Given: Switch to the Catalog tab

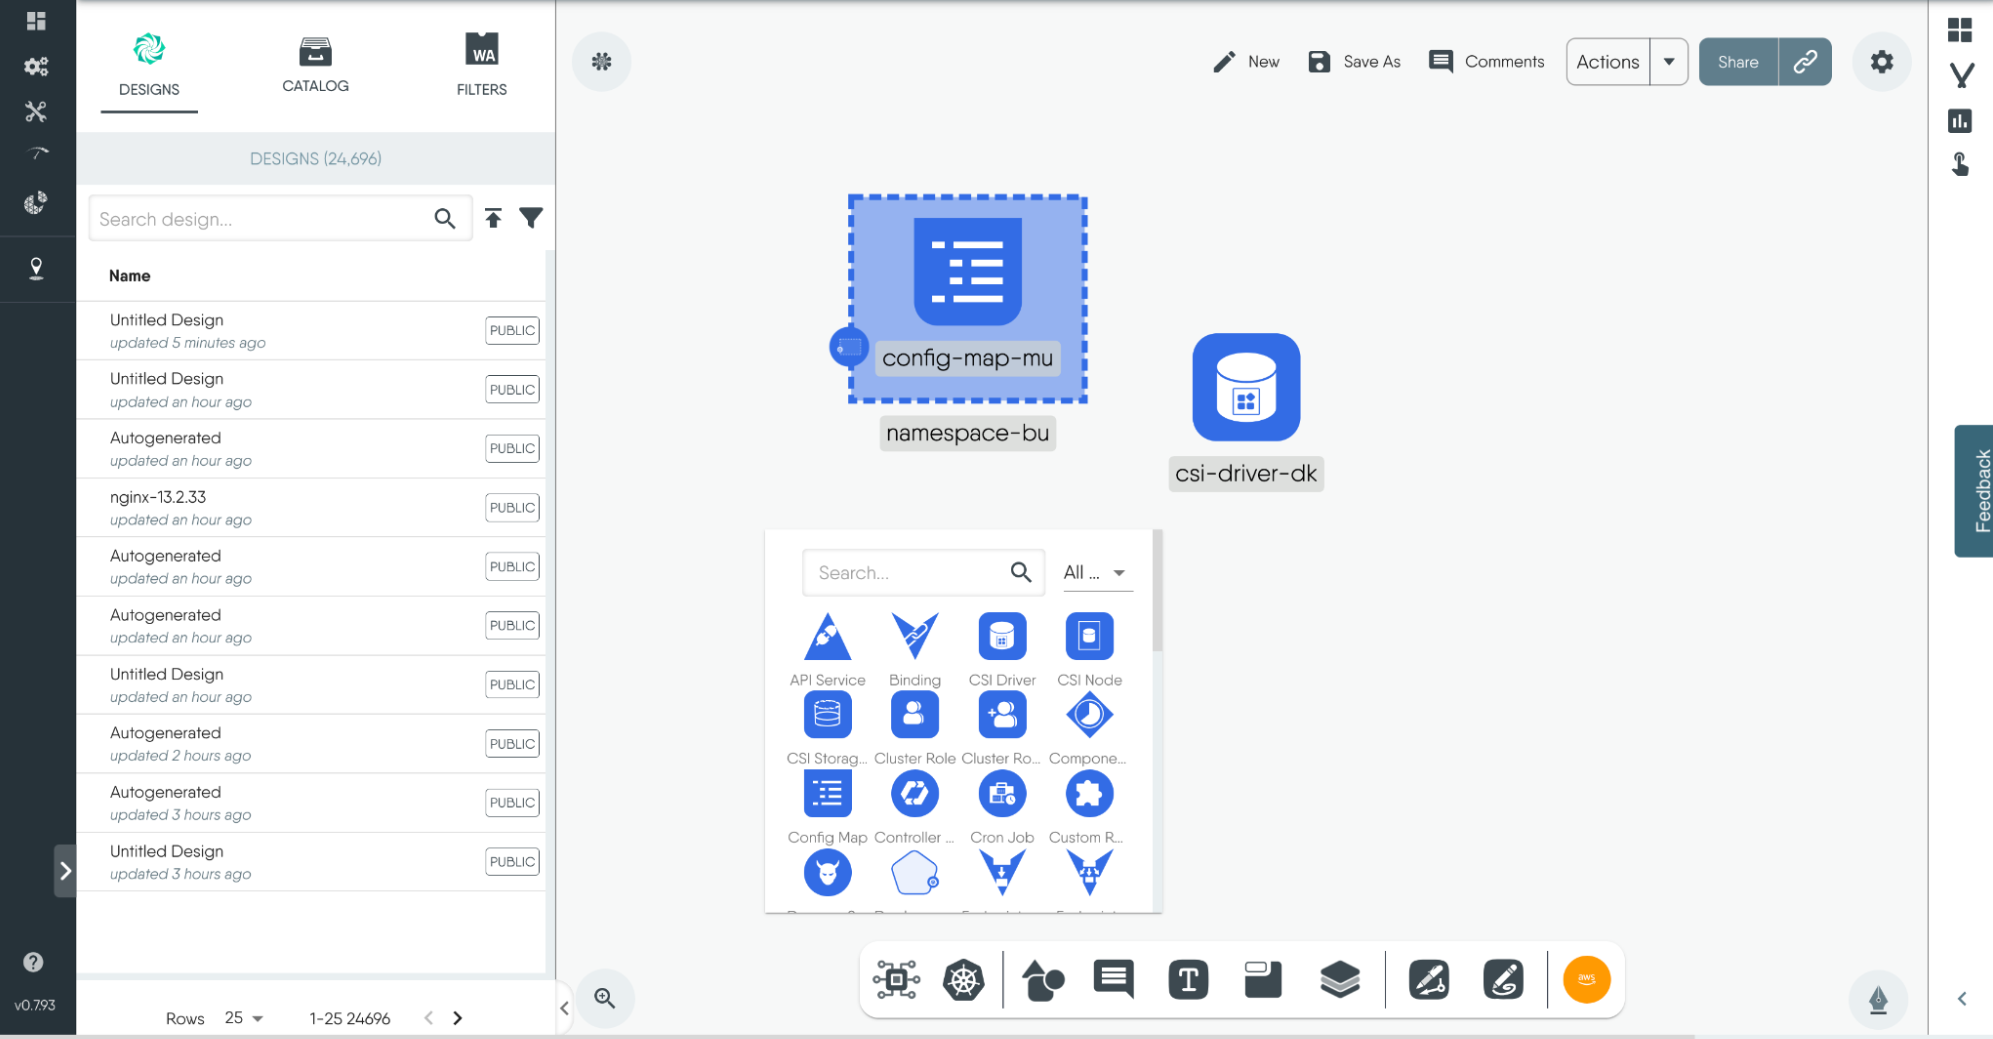Looking at the screenshot, I should click(315, 66).
